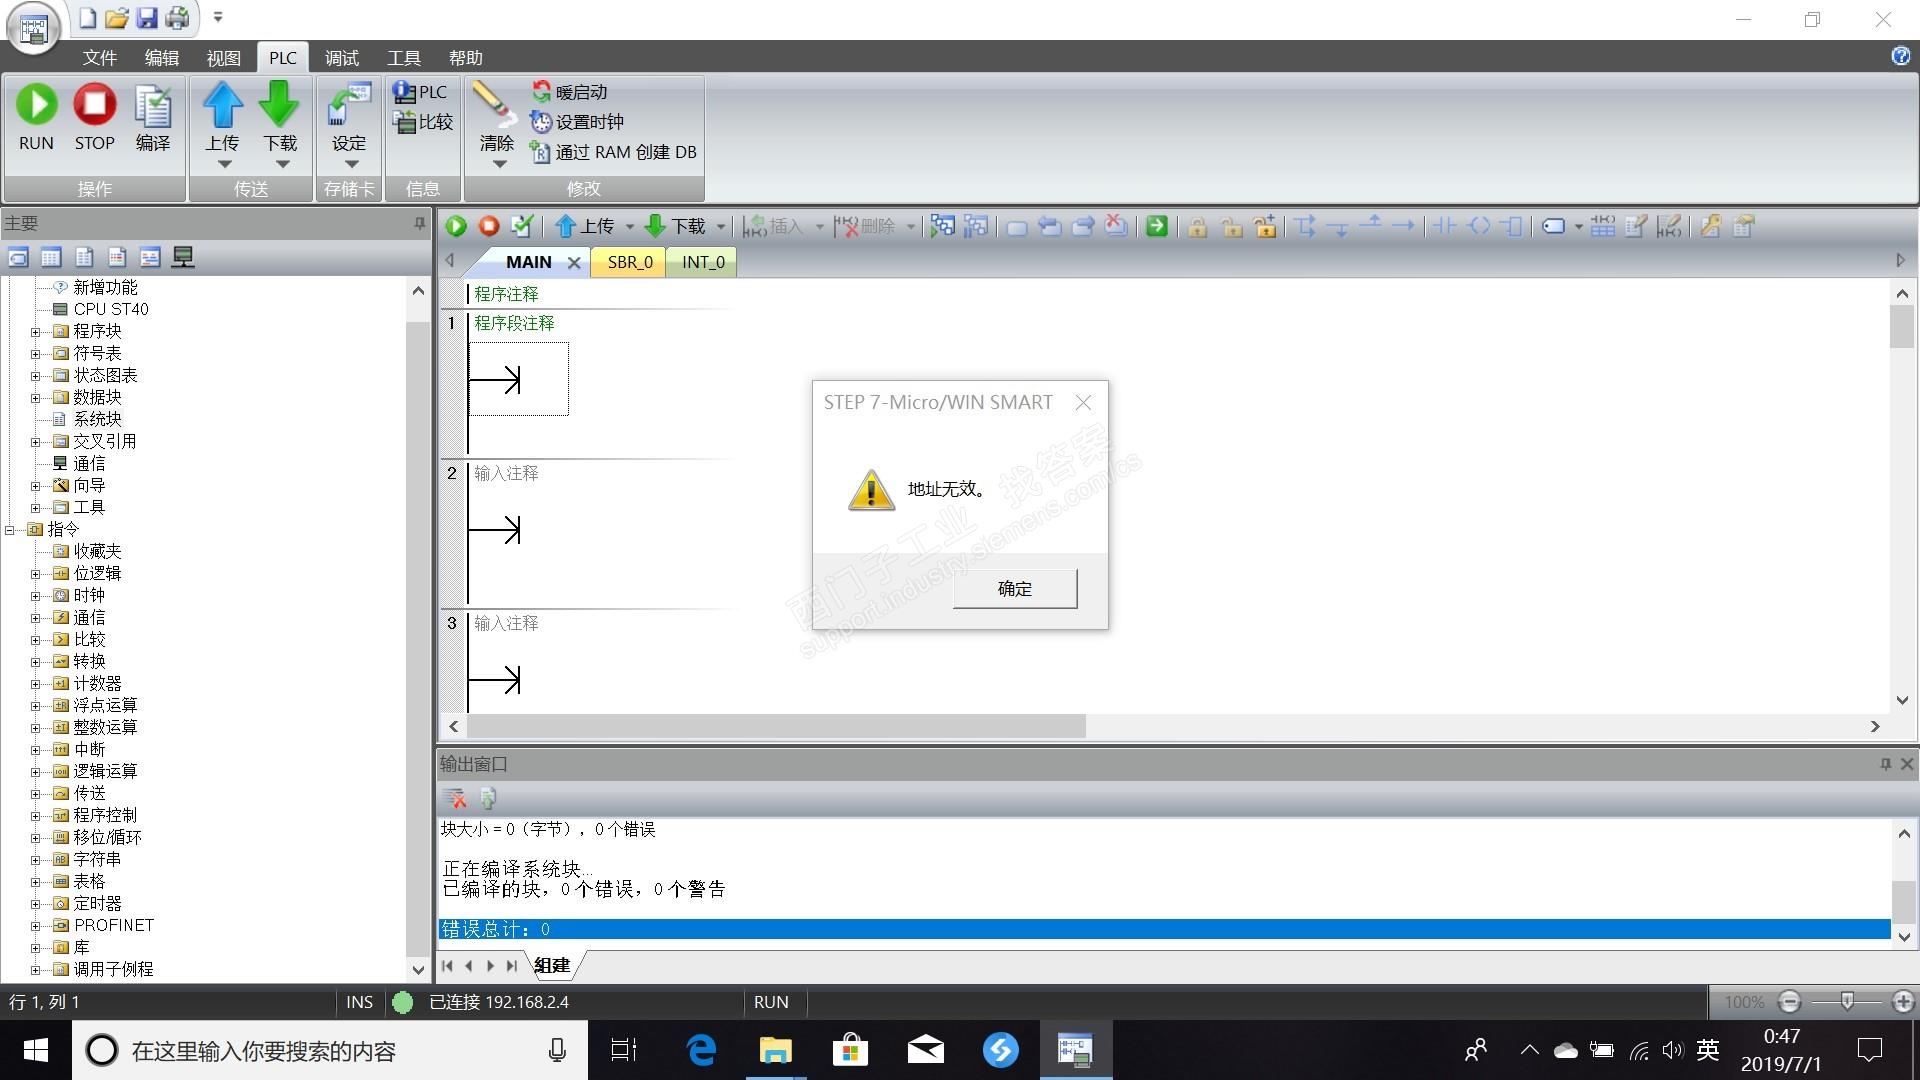
Task: Open Microsoft Edge from taskbar
Action: click(701, 1050)
